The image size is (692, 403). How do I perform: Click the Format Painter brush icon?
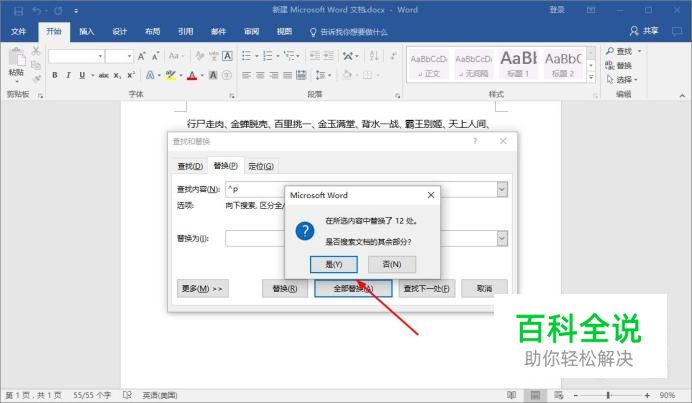(36, 79)
